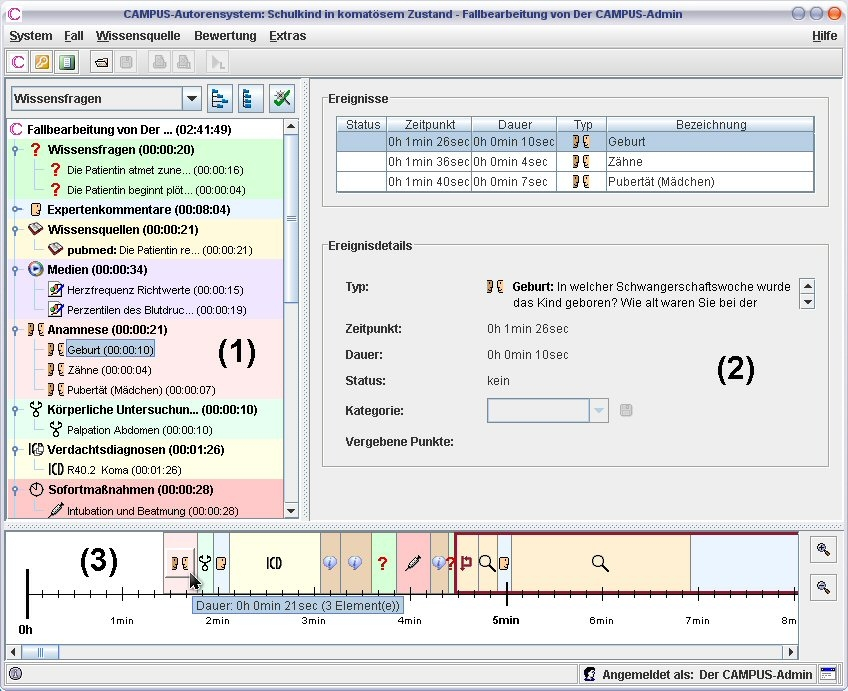The width and height of the screenshot is (848, 691).
Task: Click the play-disc icon beside Medien
Action: pos(36,269)
